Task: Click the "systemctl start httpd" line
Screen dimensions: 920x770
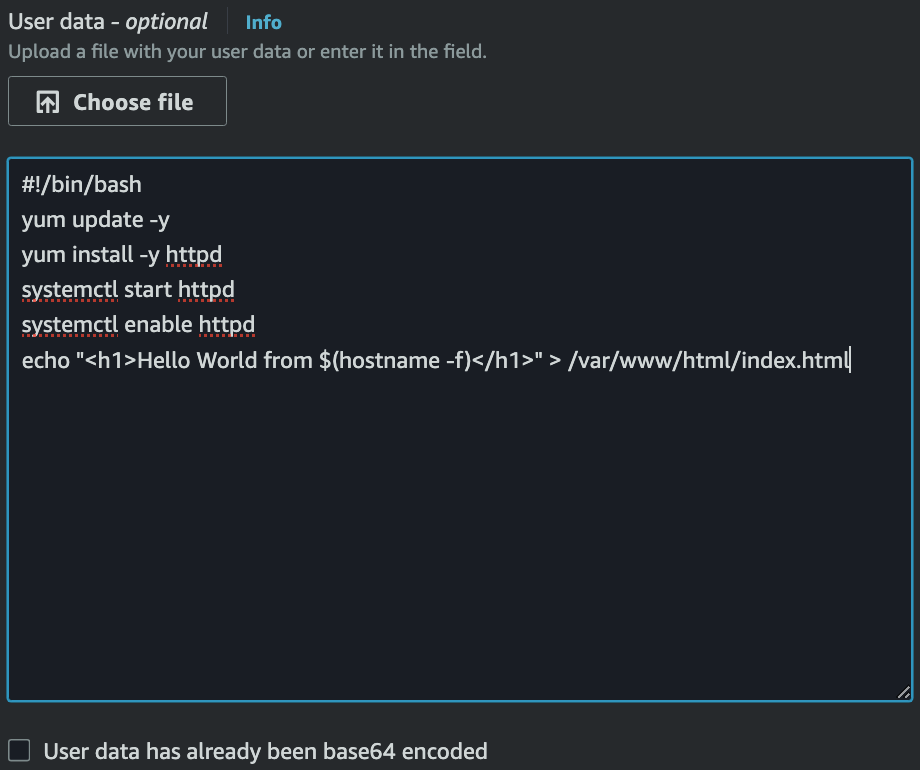Action: [x=128, y=290]
